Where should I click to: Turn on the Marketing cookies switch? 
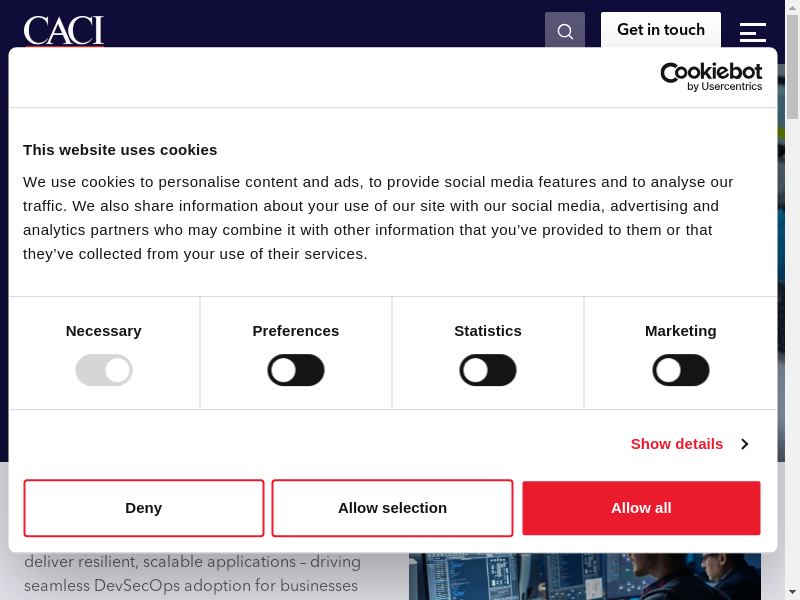pos(681,371)
